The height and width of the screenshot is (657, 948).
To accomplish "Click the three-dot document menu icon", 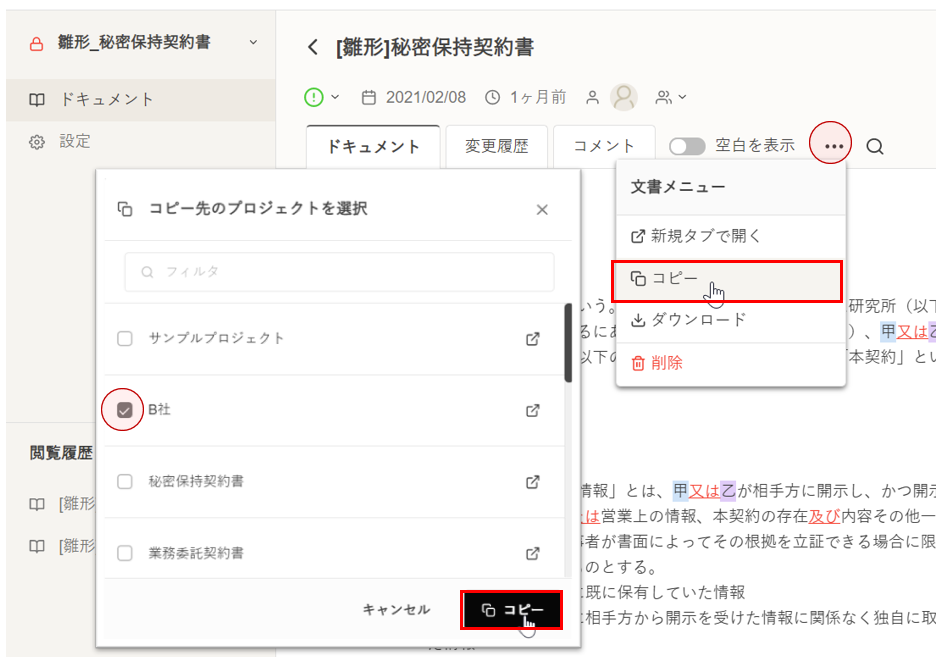I will click(834, 146).
